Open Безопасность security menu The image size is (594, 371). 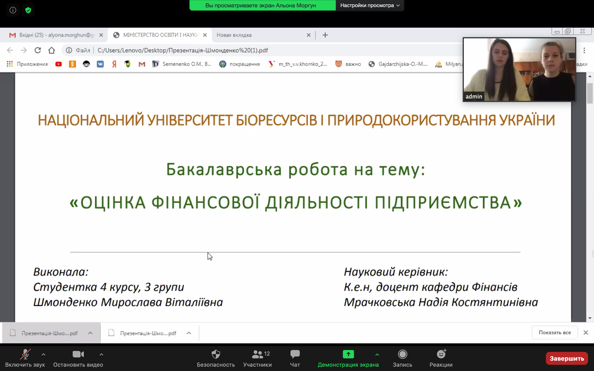pos(216,358)
